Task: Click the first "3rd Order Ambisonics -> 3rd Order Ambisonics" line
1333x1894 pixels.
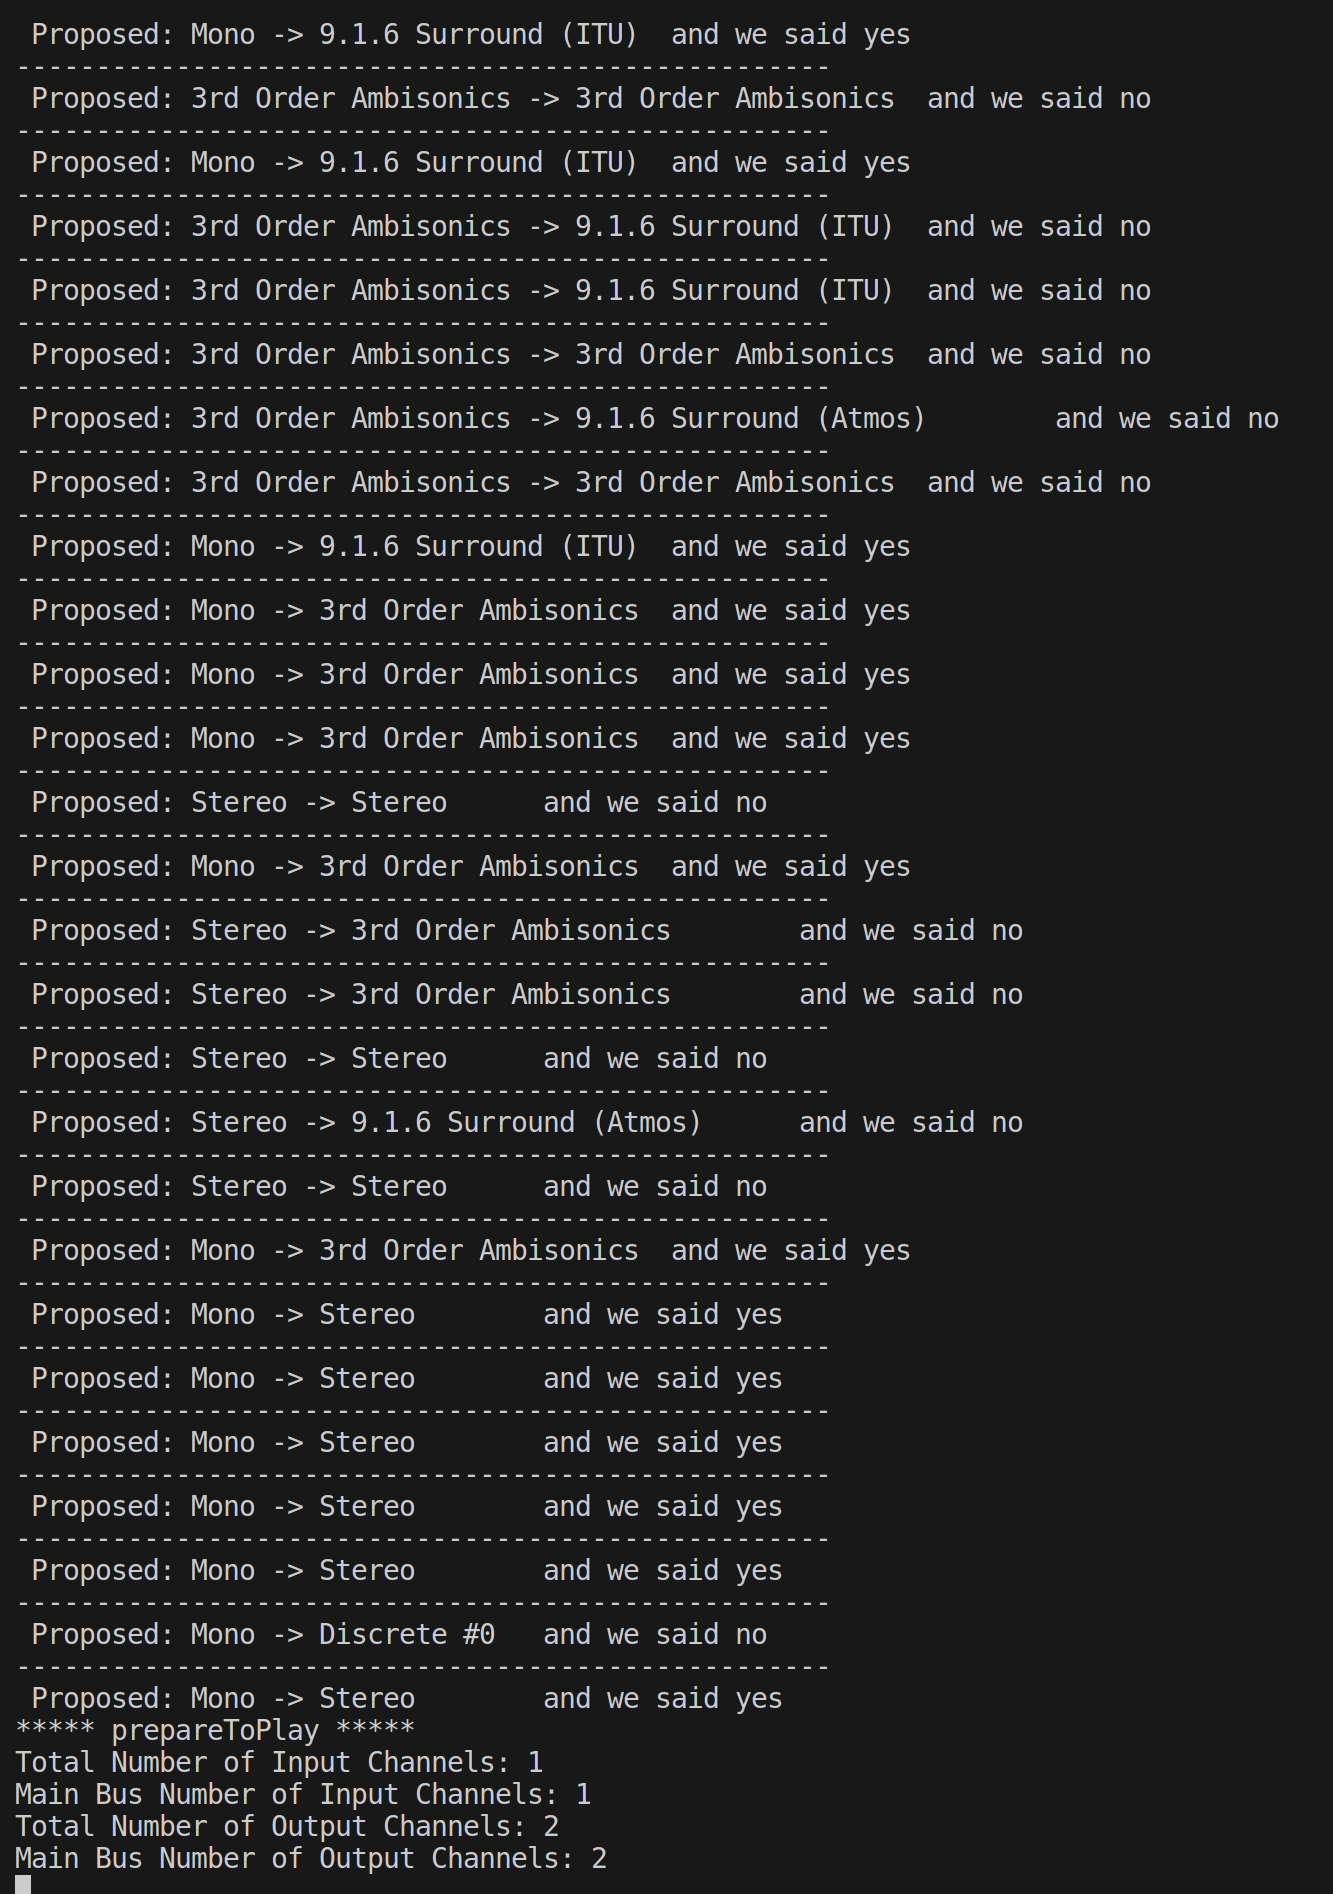Action: [x=542, y=98]
